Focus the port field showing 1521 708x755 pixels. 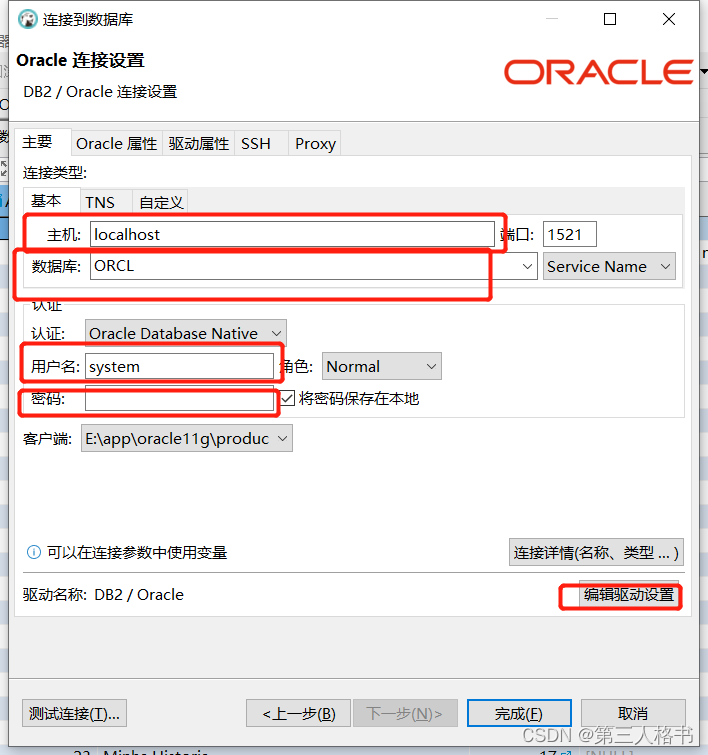[x=570, y=234]
